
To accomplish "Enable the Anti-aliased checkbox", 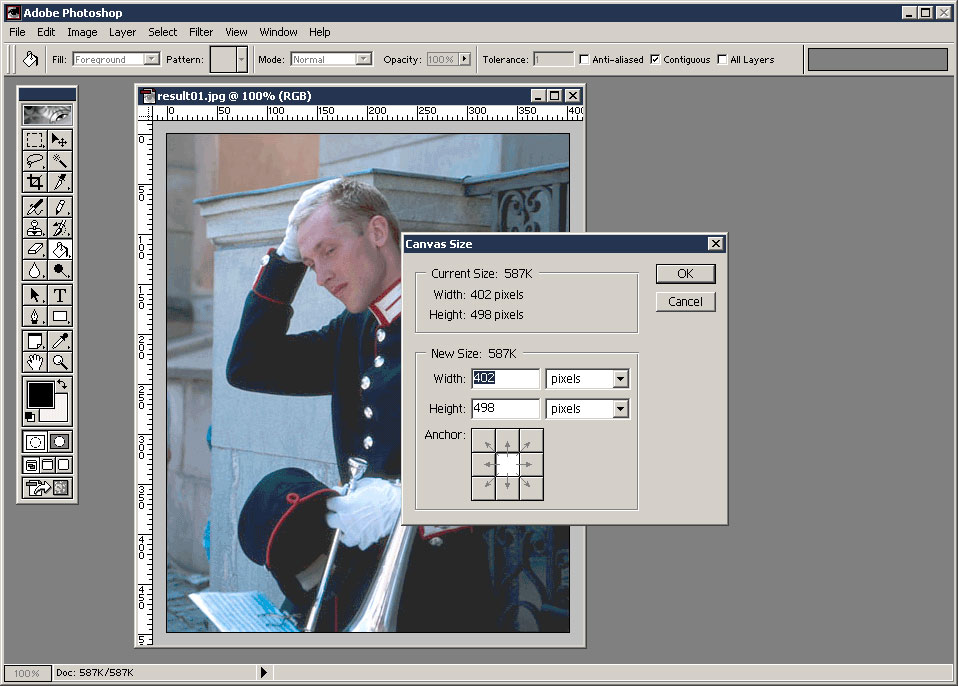I will pyautogui.click(x=584, y=60).
